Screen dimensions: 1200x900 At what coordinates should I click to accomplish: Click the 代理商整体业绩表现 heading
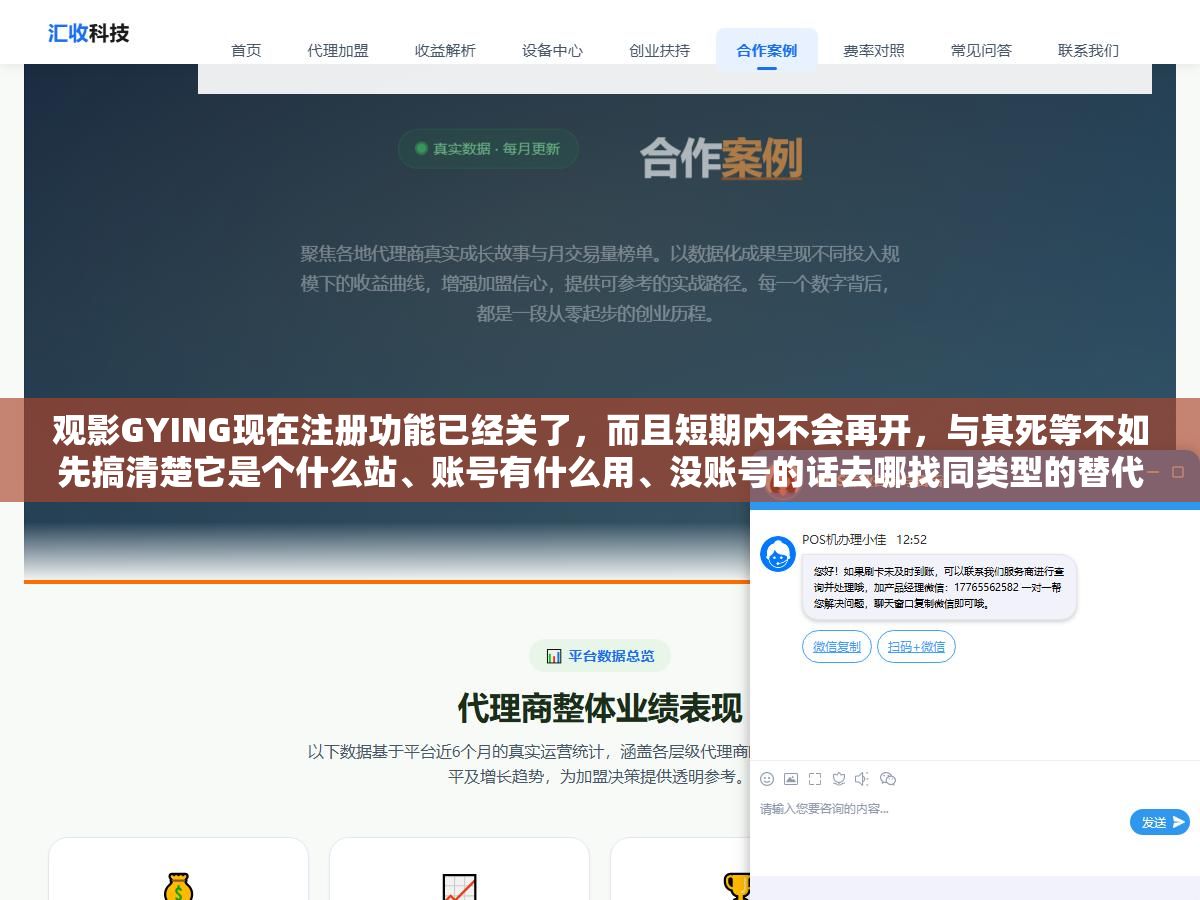coord(600,708)
